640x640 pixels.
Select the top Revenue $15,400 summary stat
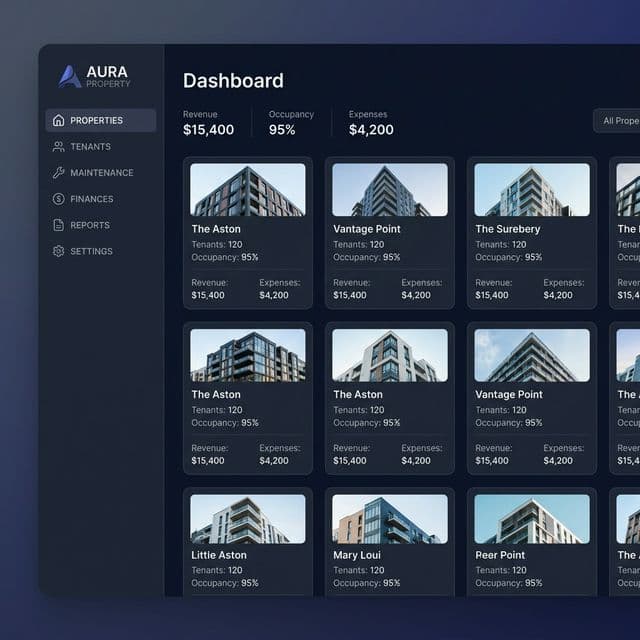(x=208, y=123)
